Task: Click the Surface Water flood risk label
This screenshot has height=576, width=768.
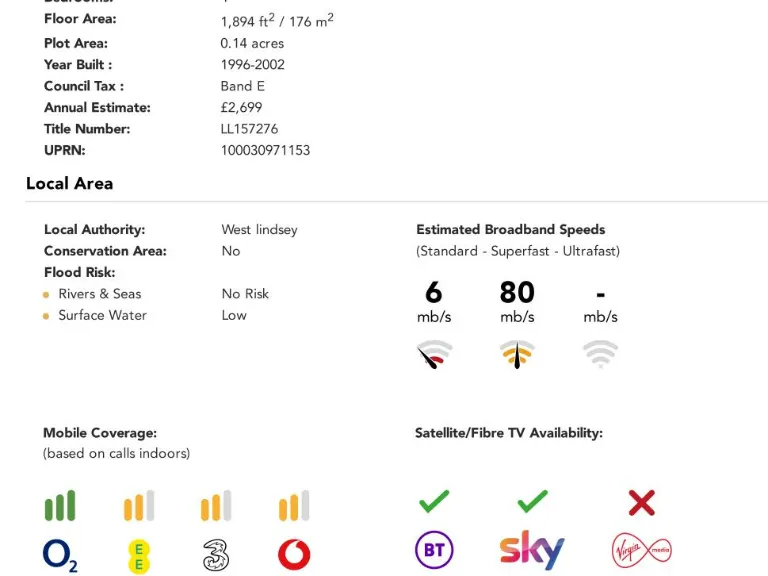Action: 102,315
